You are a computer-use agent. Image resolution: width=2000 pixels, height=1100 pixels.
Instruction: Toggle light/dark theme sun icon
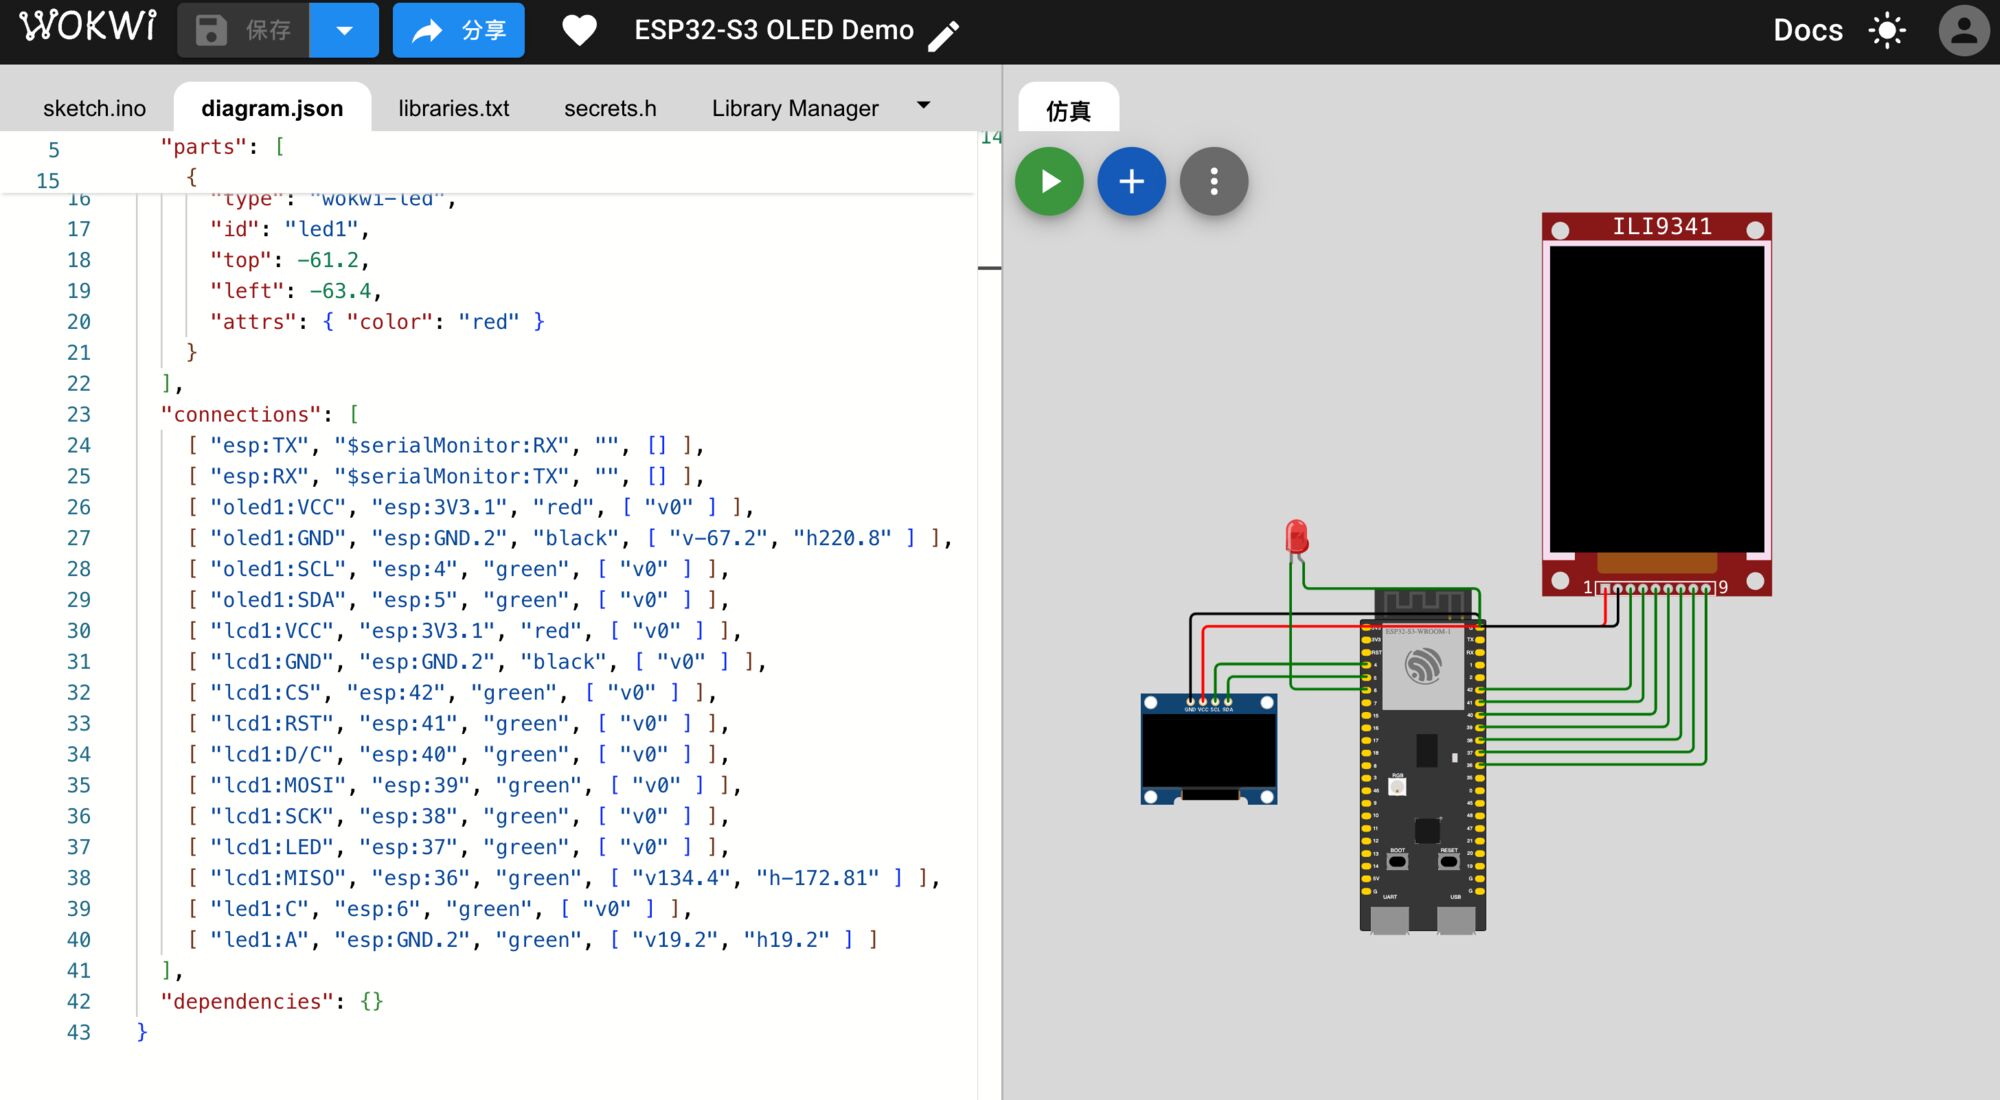coord(1887,30)
